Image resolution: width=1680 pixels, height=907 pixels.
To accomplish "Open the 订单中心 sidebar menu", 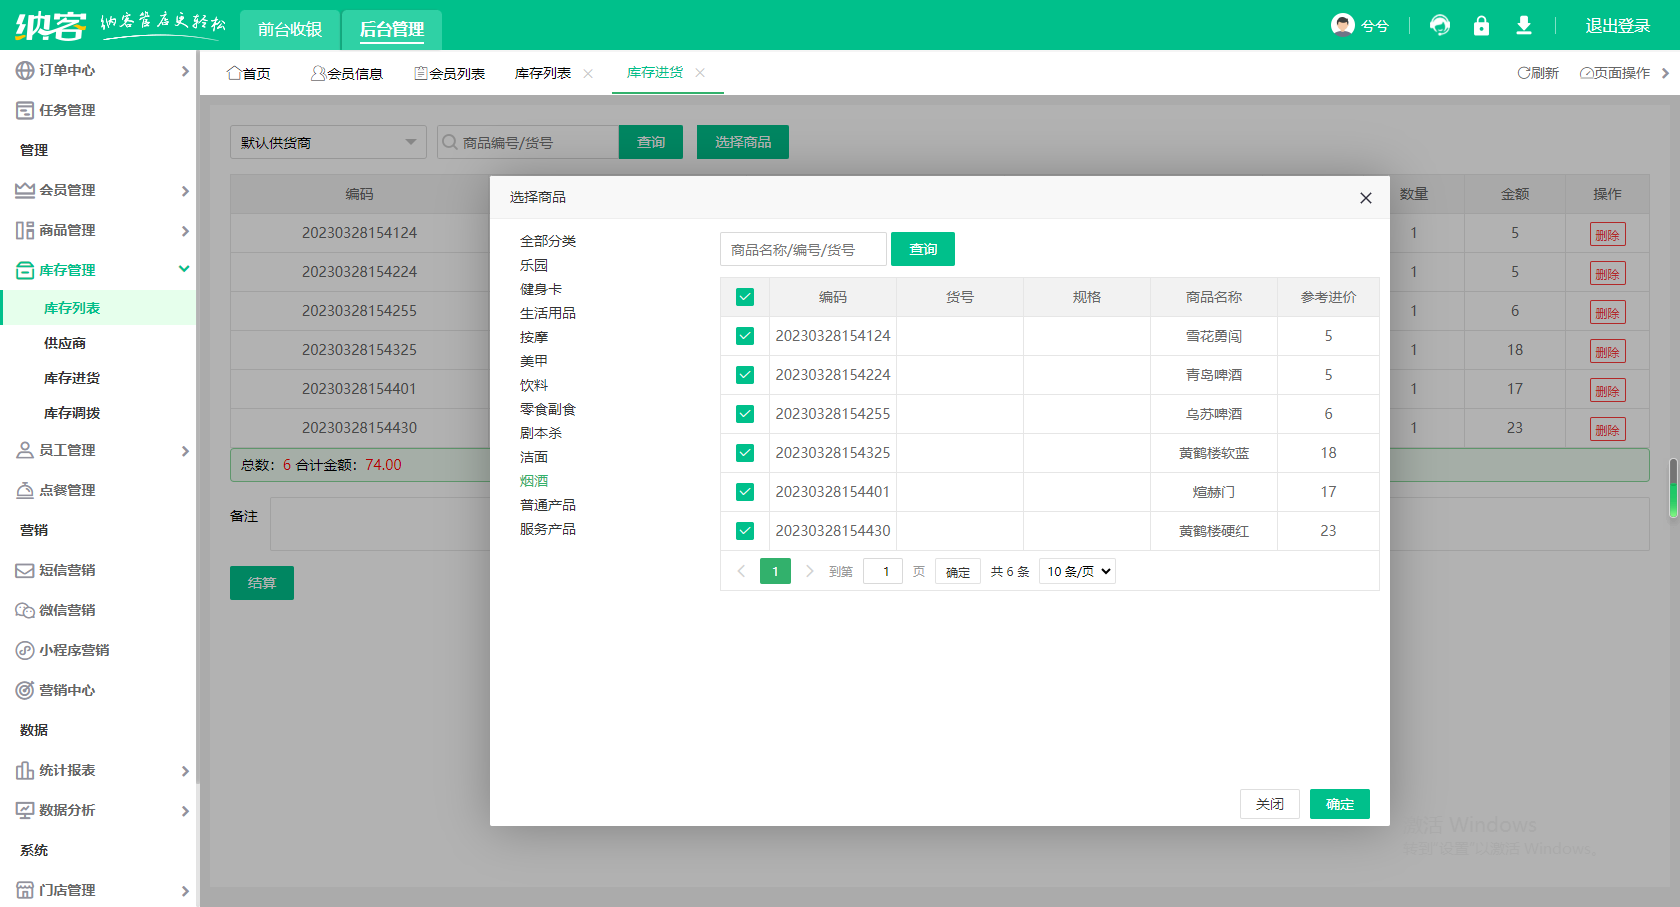I will pos(100,70).
